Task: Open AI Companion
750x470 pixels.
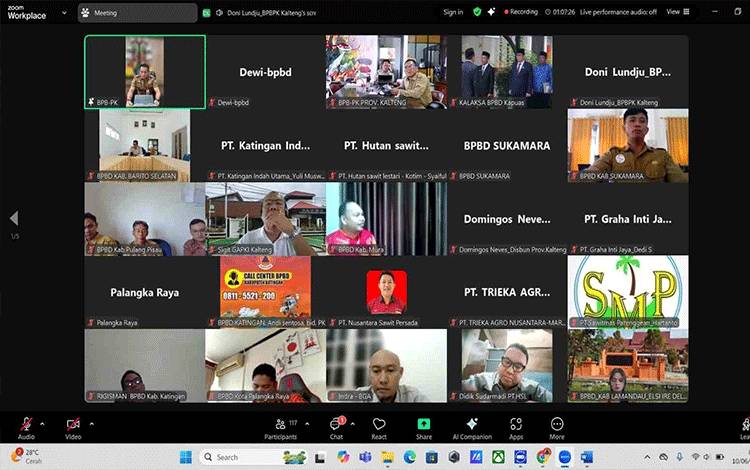Action: (x=472, y=428)
